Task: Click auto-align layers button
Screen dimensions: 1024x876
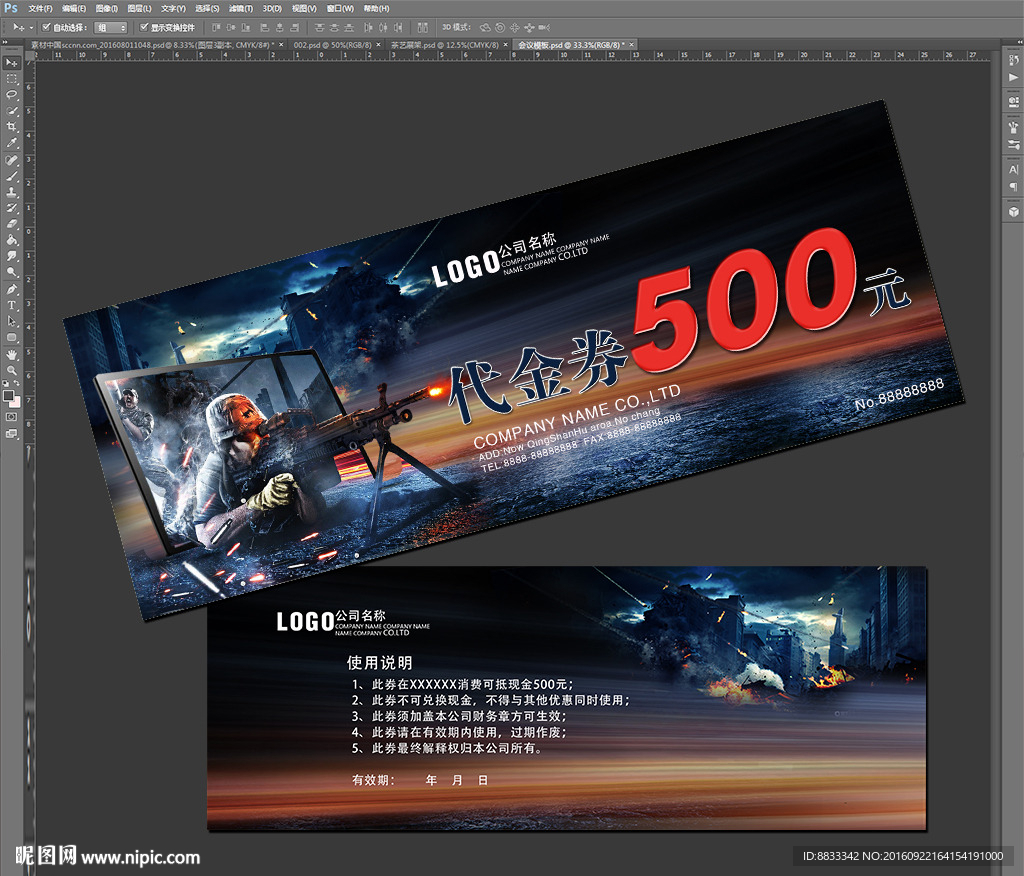Action: coord(423,27)
